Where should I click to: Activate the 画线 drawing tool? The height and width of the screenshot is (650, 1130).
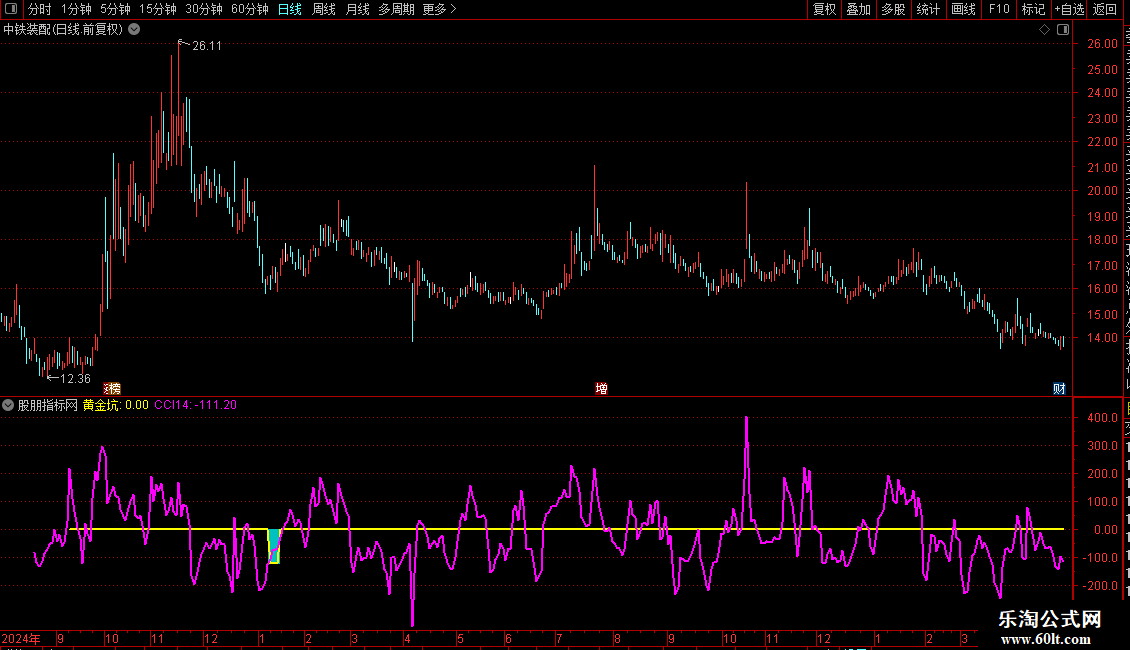pos(963,9)
